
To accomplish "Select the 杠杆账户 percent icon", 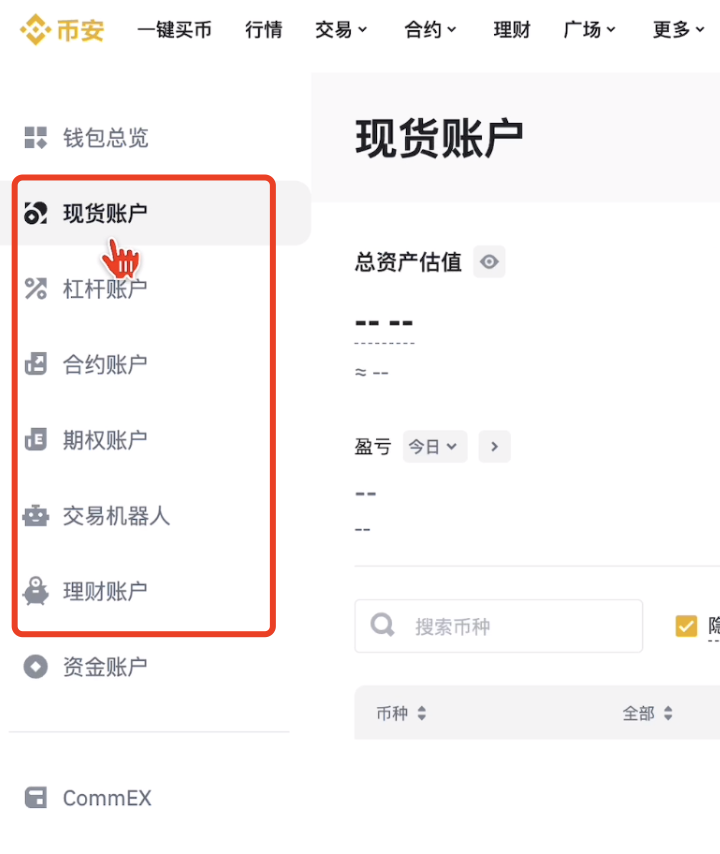I will pyautogui.click(x=36, y=289).
